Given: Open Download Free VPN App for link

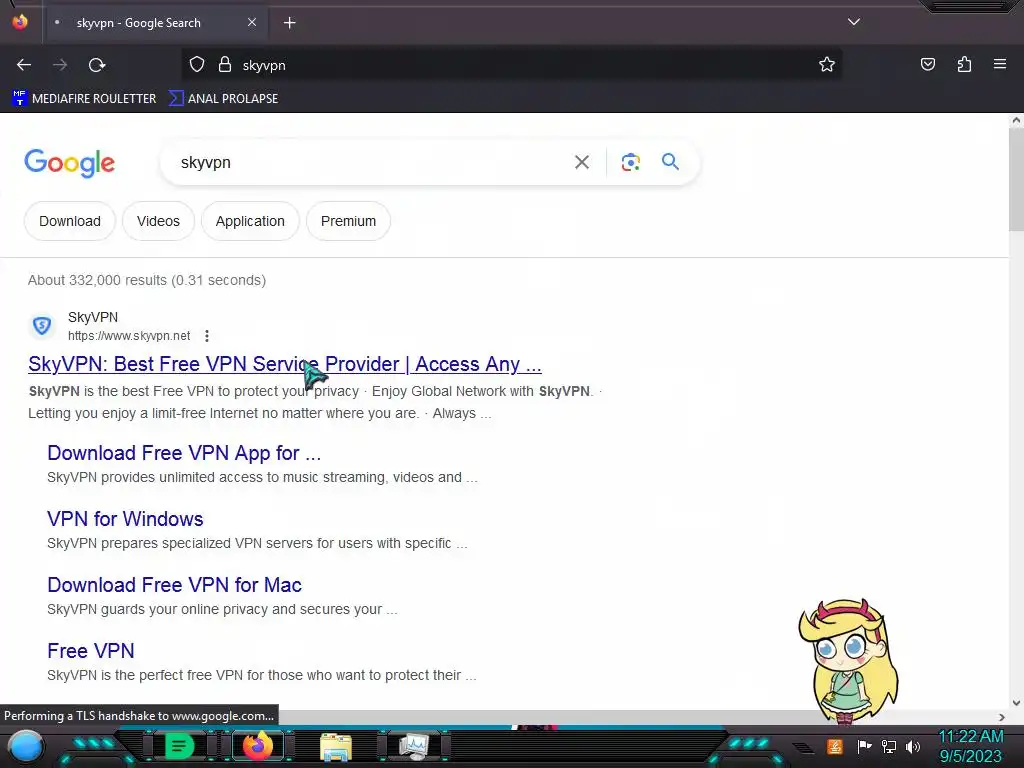Looking at the screenshot, I should pos(184,453).
